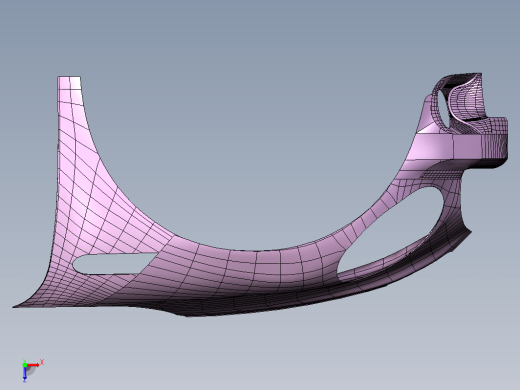Click the red X axis arrow of triad
Image resolution: width=520 pixels, height=390 pixels.
33,365
